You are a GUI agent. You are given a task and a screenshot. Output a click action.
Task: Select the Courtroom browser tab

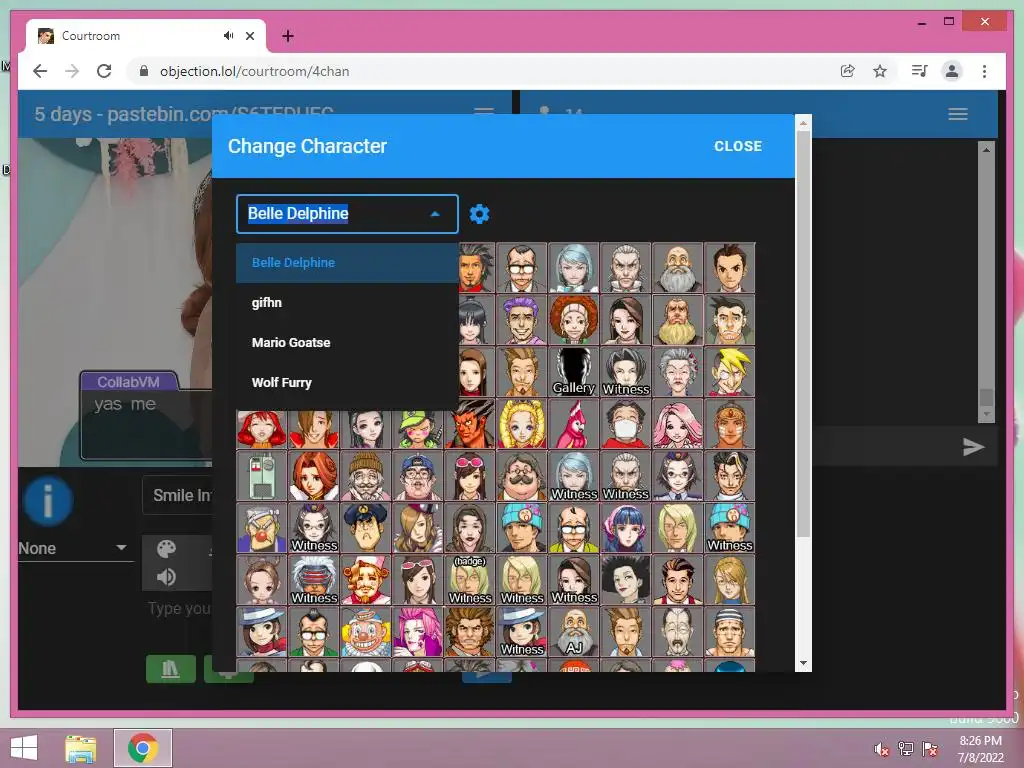pyautogui.click(x=146, y=36)
